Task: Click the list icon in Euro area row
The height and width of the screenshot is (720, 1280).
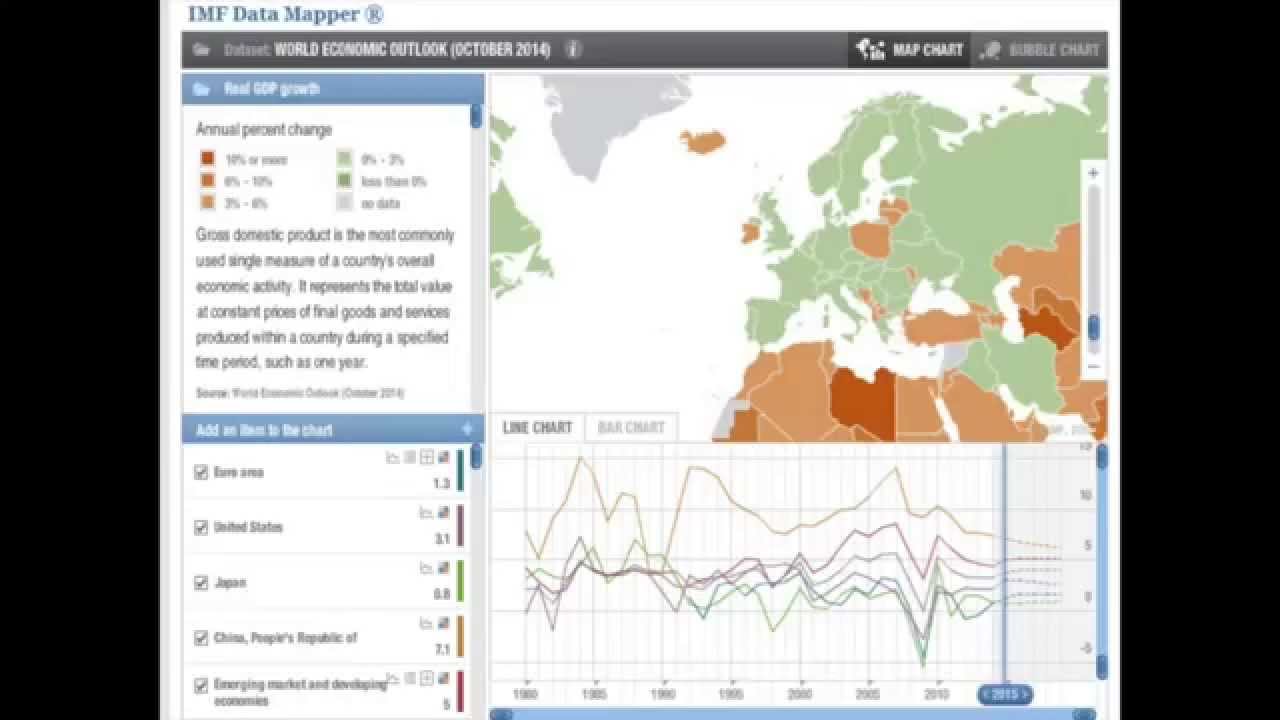Action: coord(410,457)
